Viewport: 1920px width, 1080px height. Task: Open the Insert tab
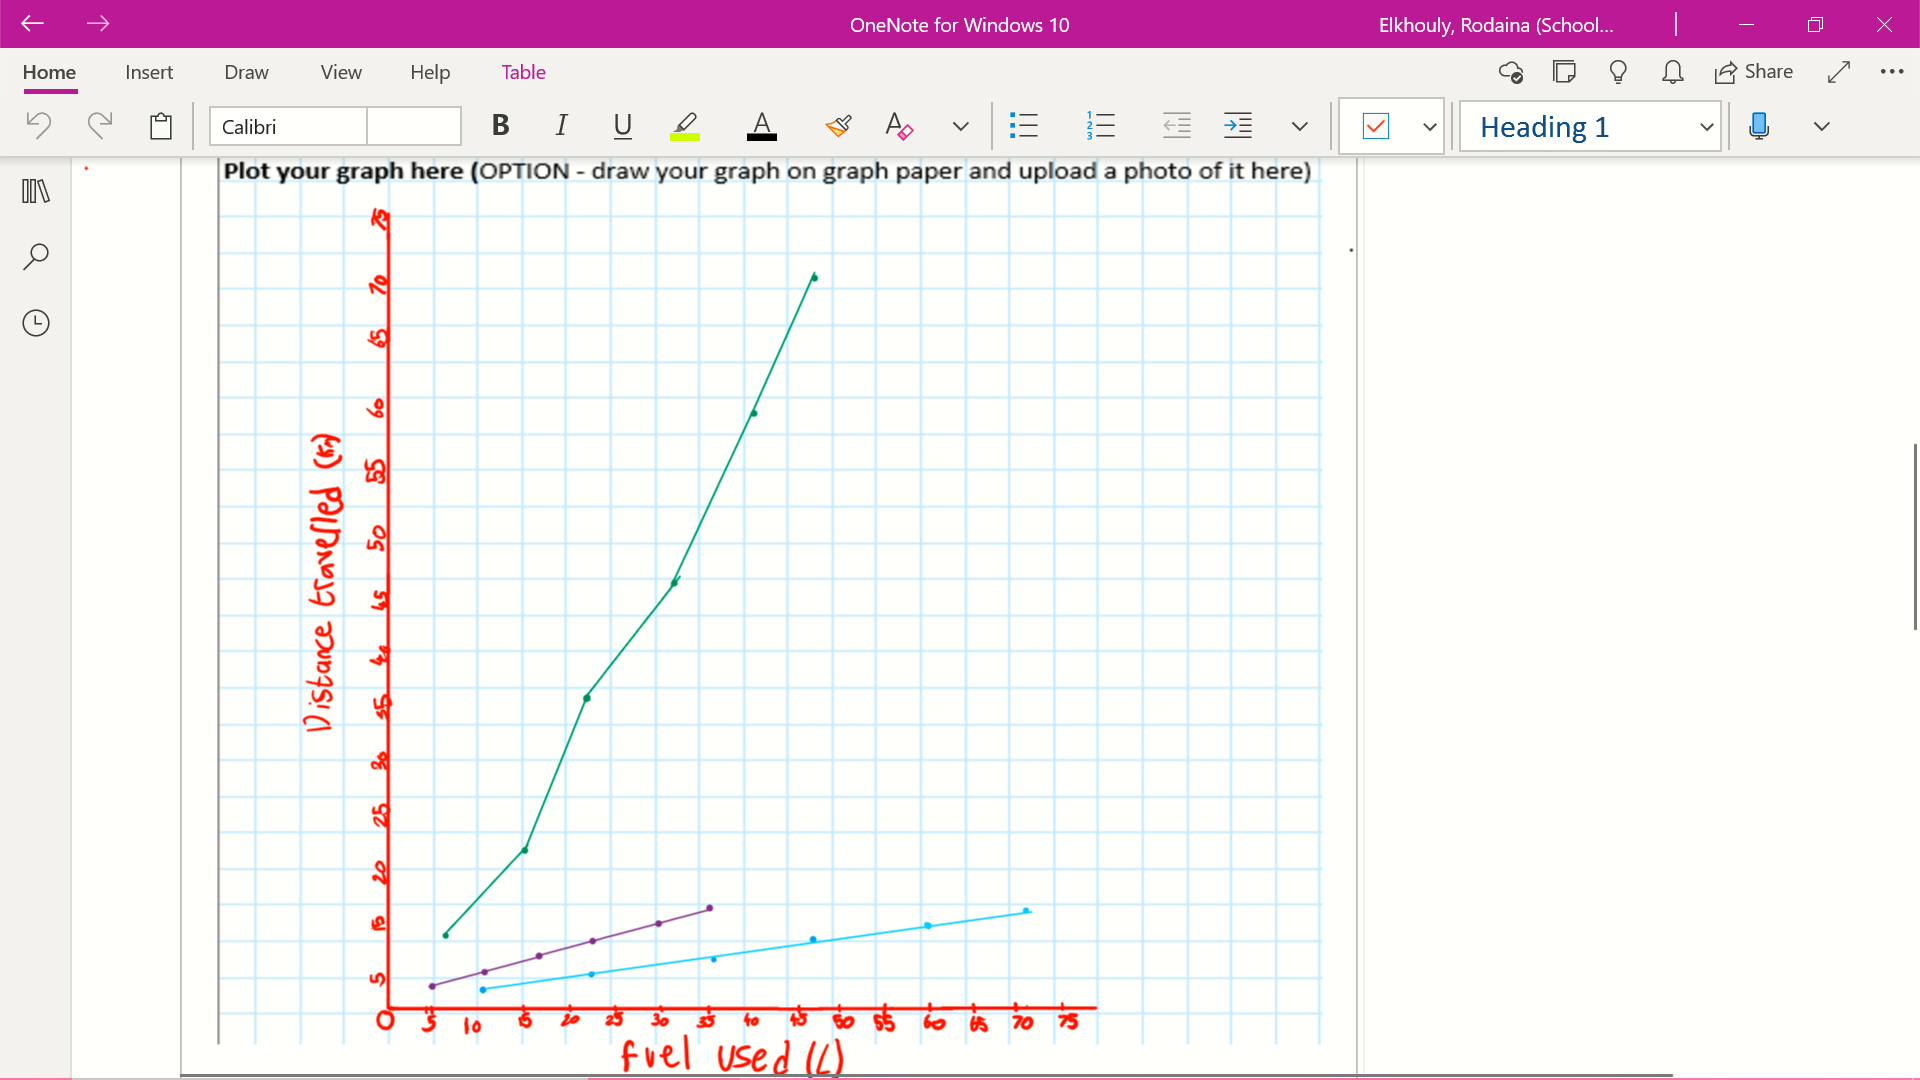[x=149, y=72]
